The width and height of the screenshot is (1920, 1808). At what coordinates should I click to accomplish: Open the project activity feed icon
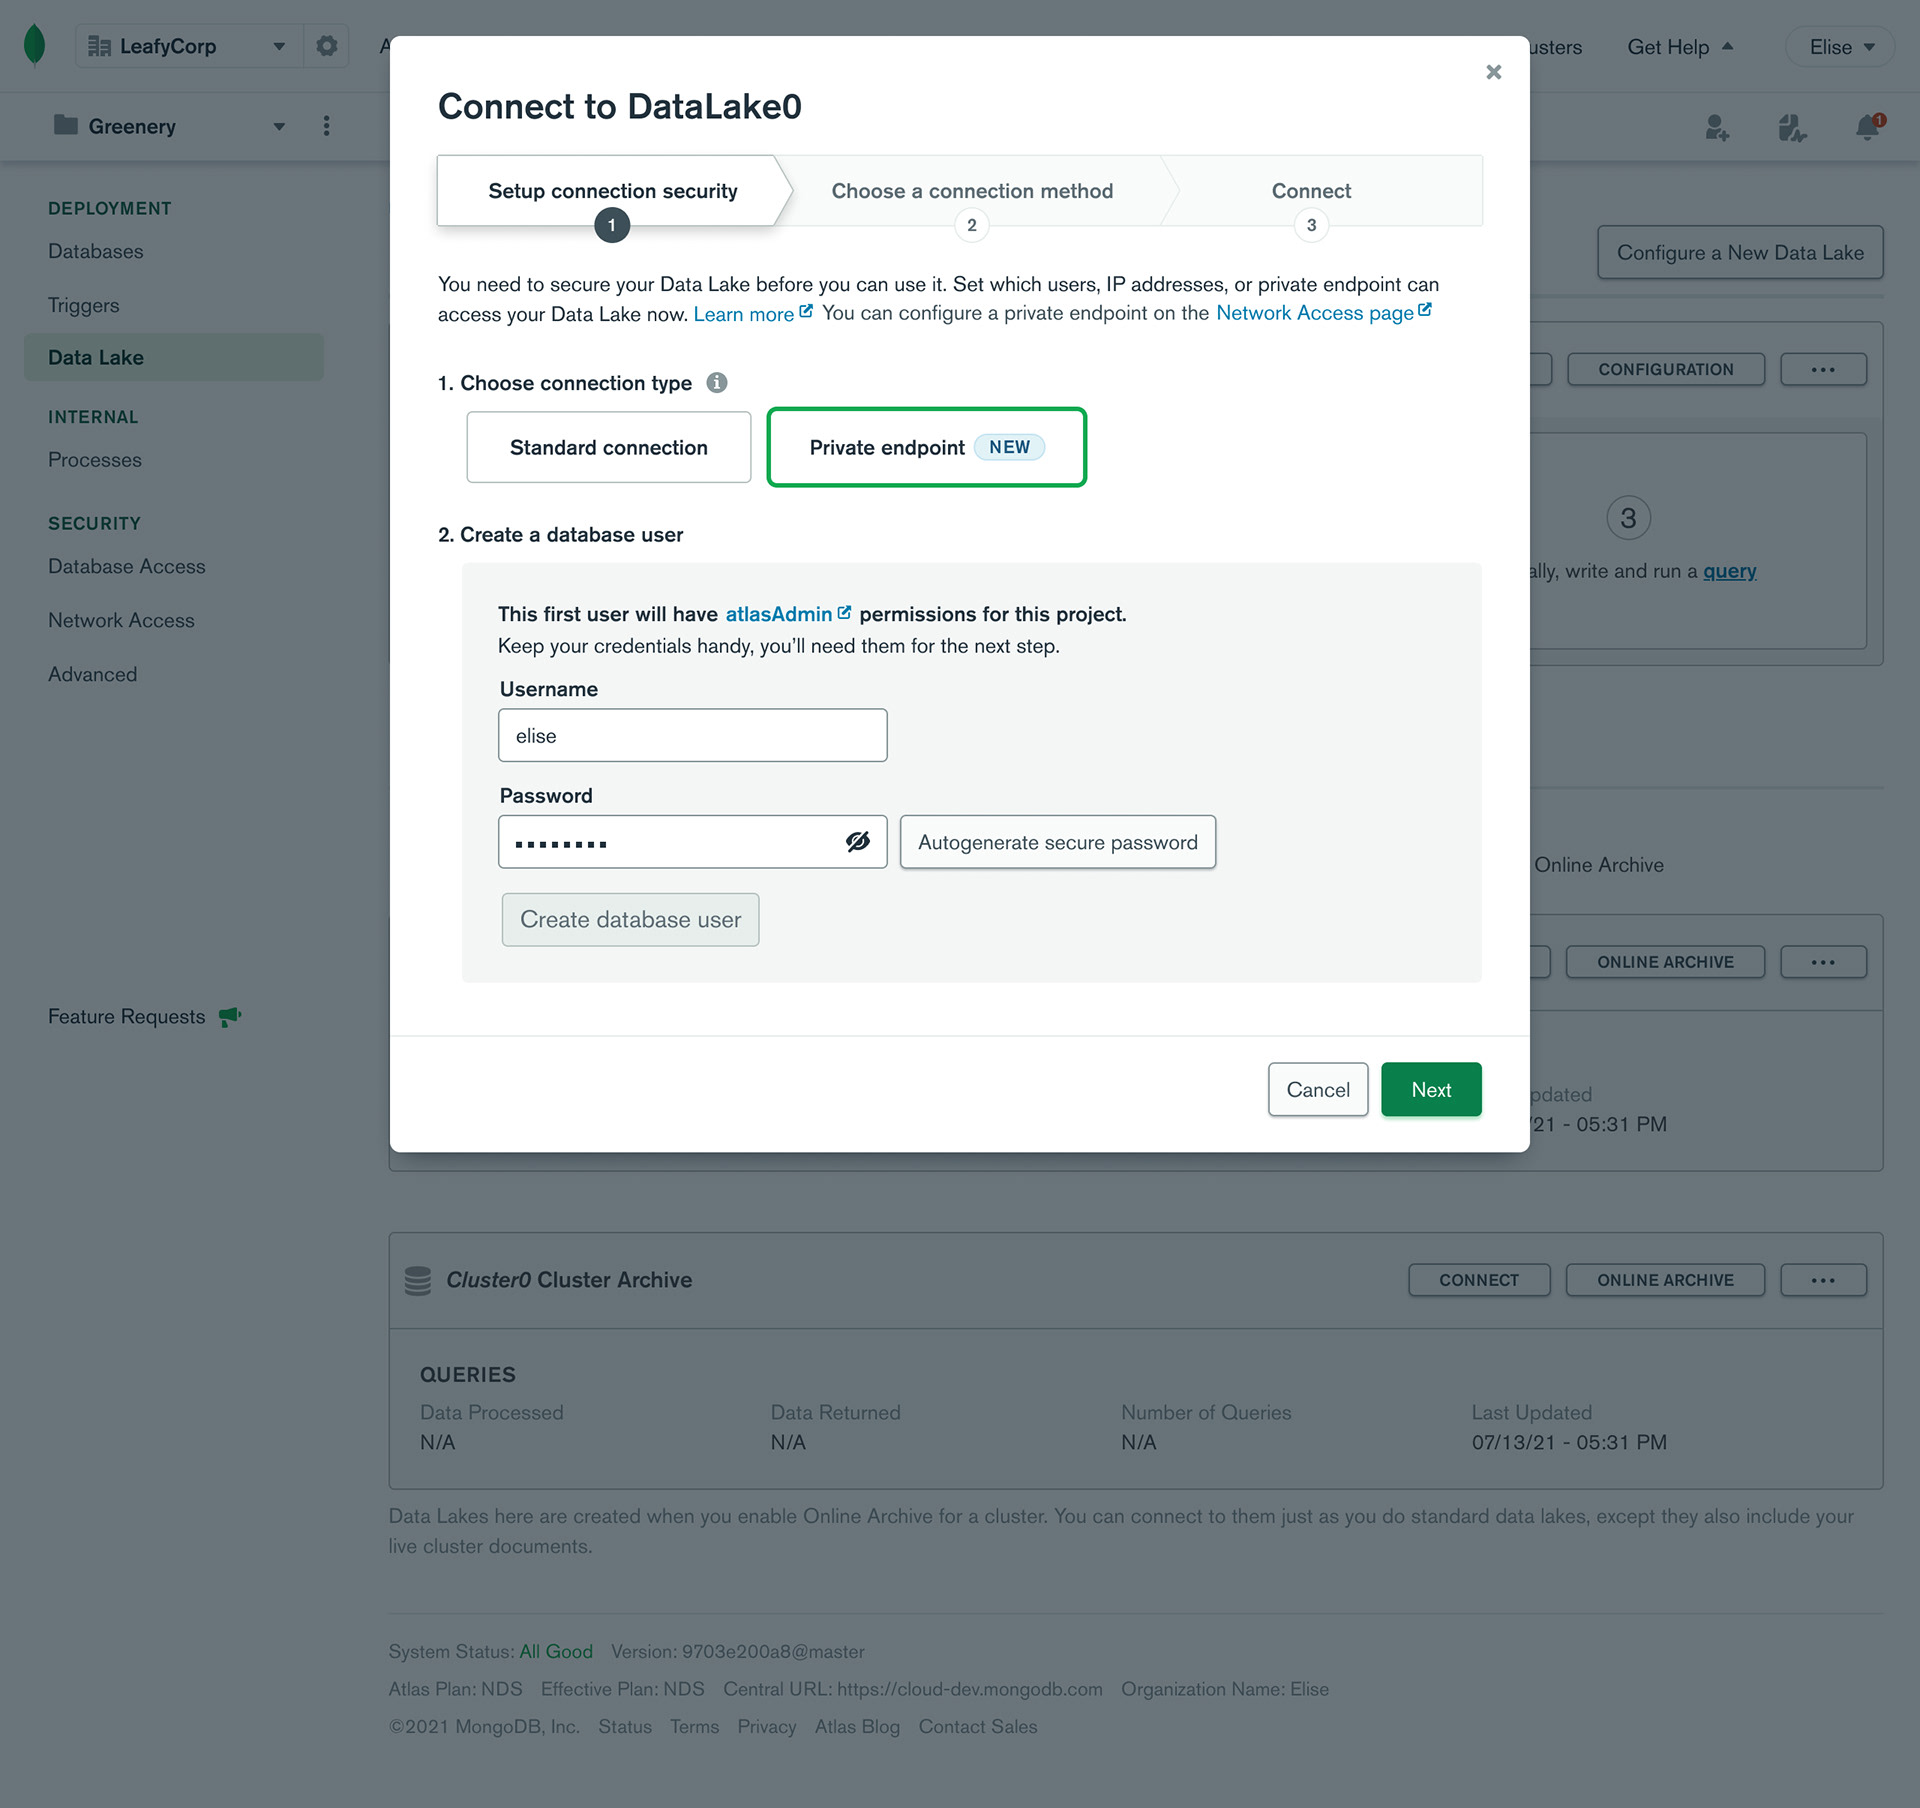pos(1792,127)
